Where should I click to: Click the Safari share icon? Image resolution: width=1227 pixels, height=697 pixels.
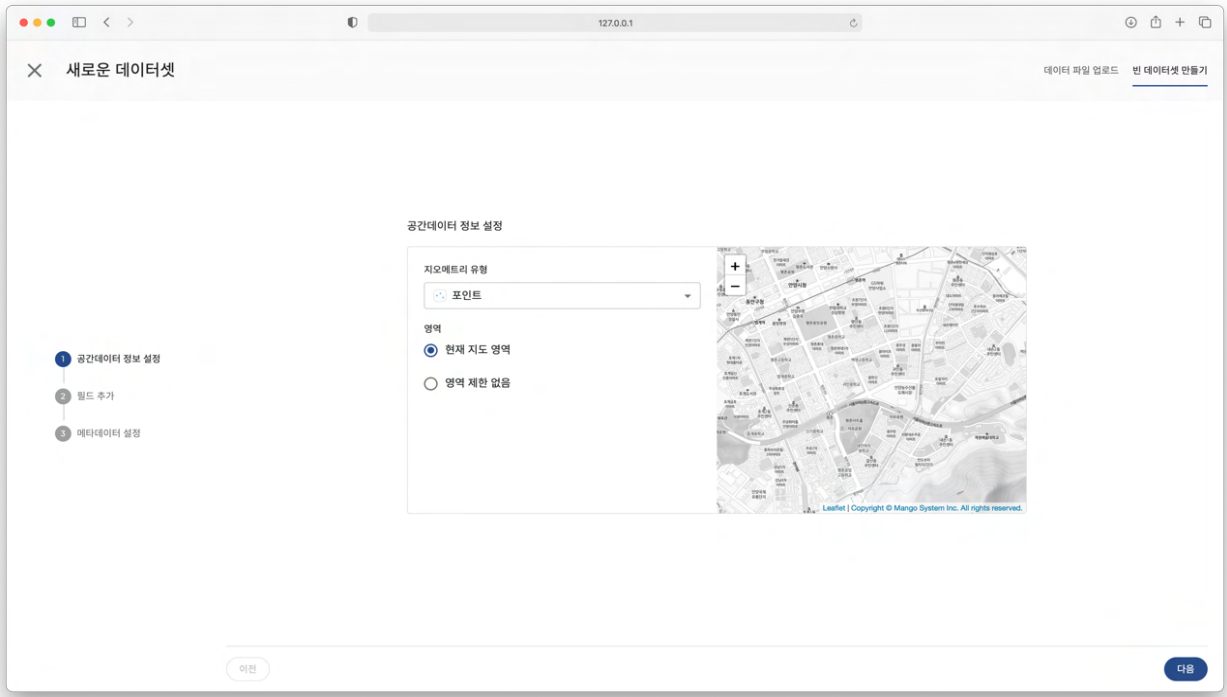click(1155, 22)
